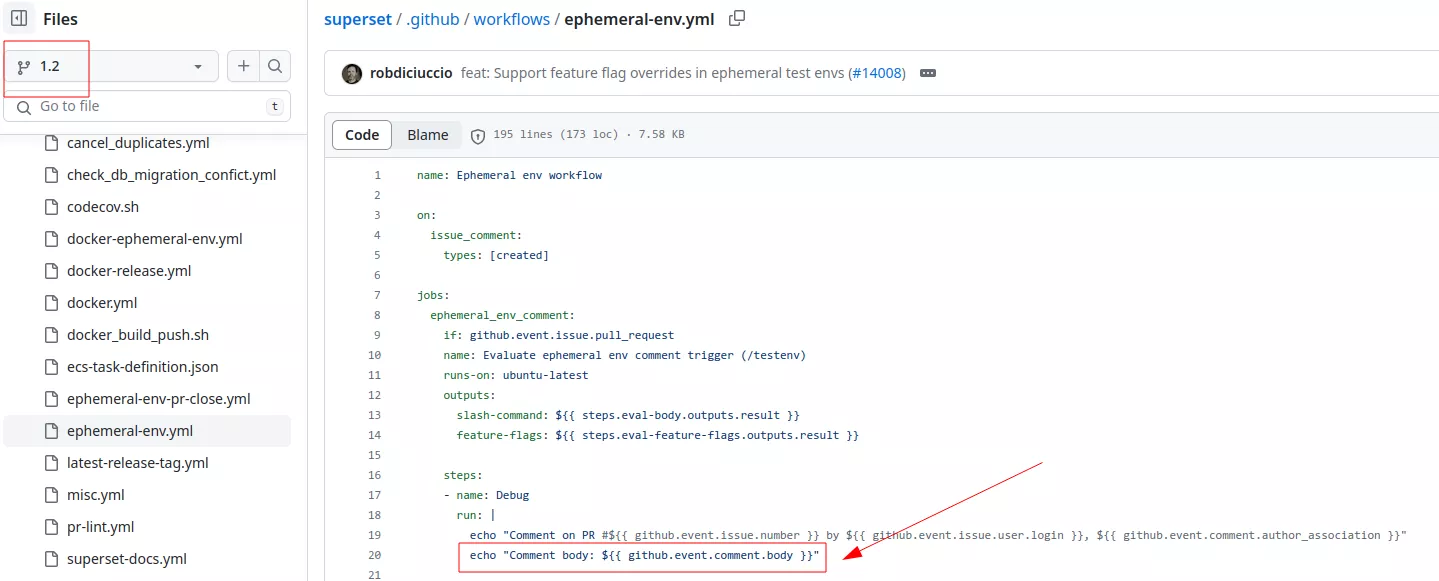Click 'runs-on: ubuntu-latest' code line
The height and width of the screenshot is (581, 1439).
pos(516,375)
